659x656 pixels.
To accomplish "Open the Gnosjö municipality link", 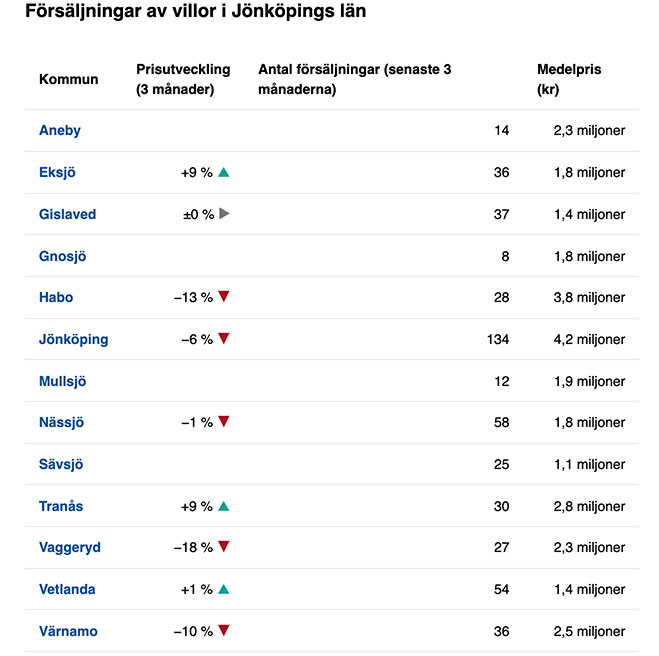I will pyautogui.click(x=63, y=256).
